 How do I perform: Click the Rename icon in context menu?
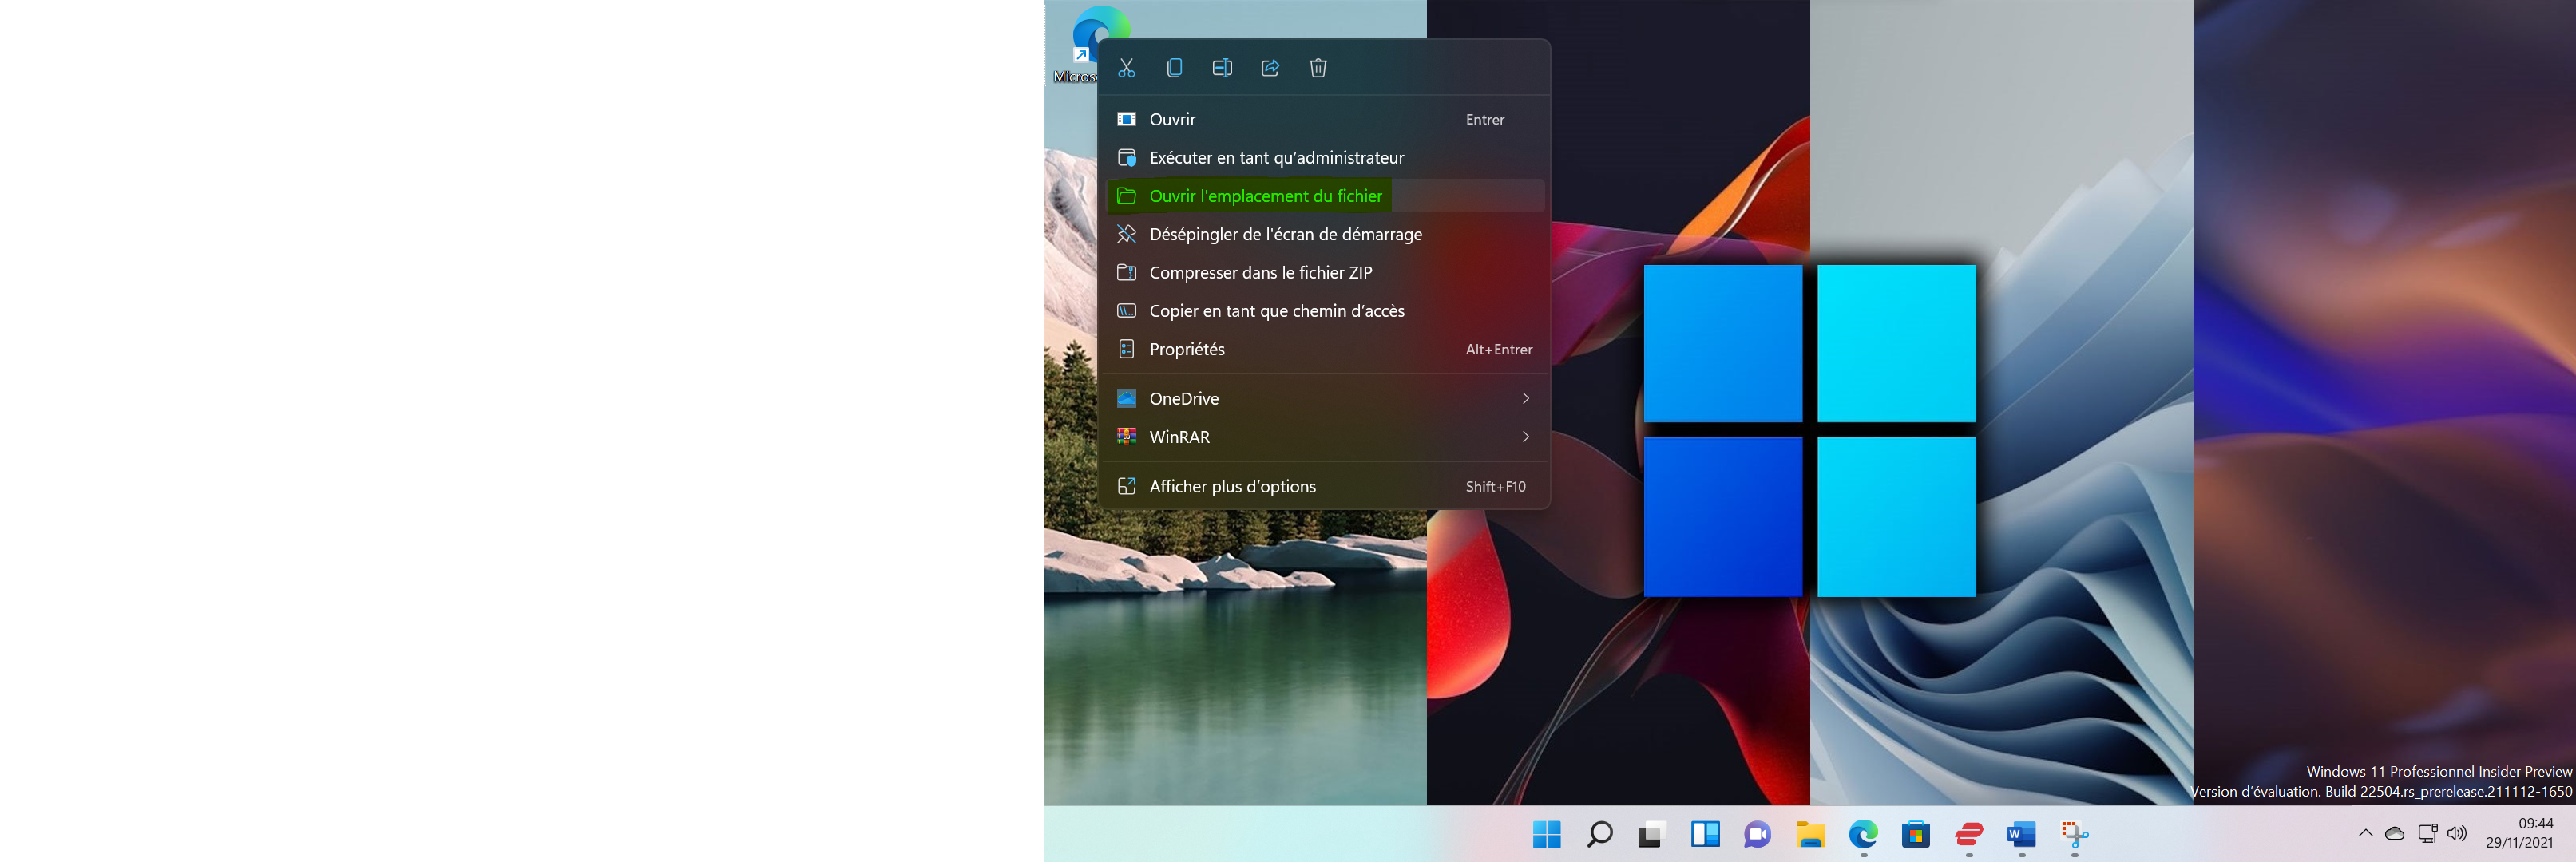[x=1222, y=68]
